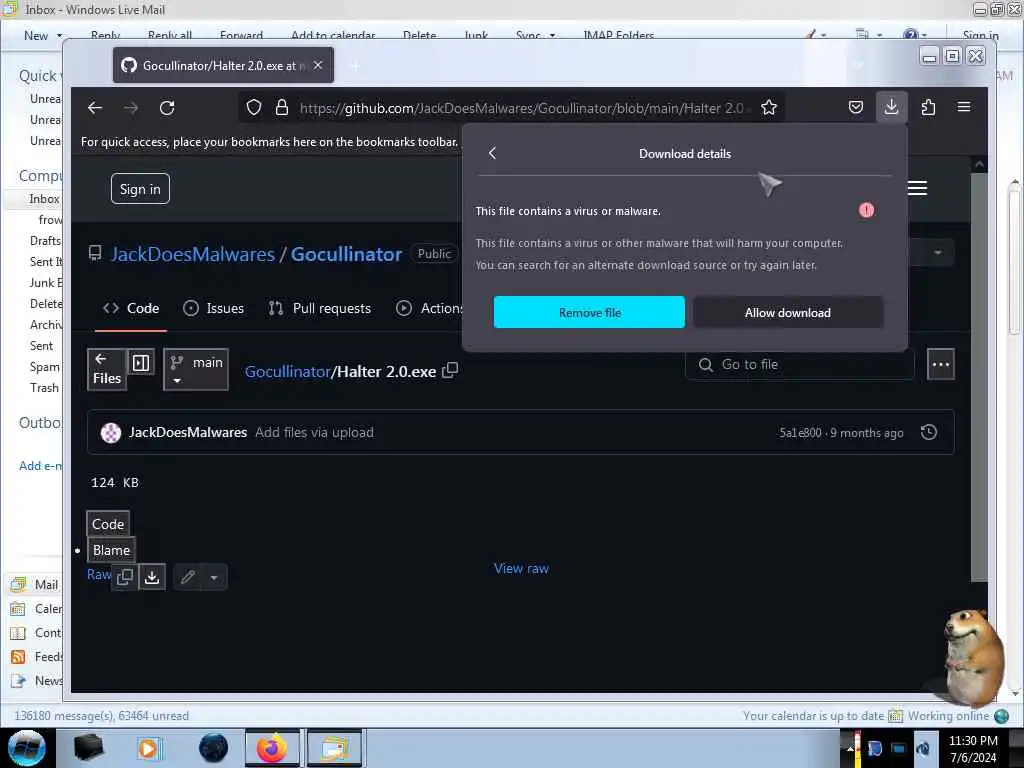Image resolution: width=1024 pixels, height=768 pixels.
Task: Click JackDoesMalwares commit avatar
Action: coord(111,432)
